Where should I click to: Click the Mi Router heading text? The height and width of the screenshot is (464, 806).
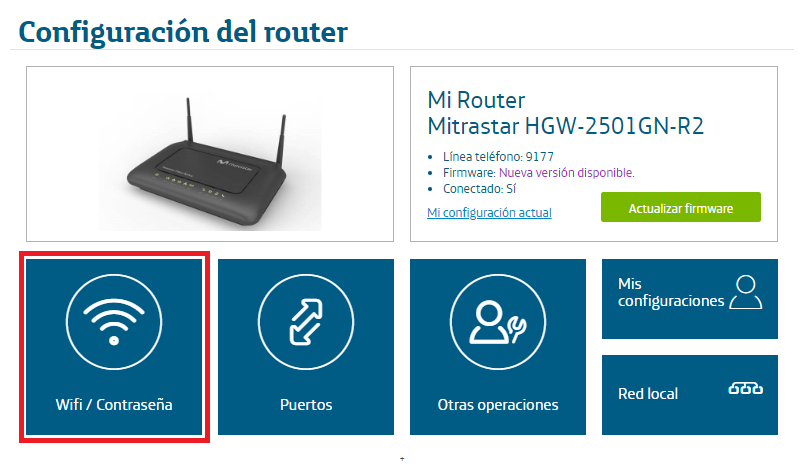(x=476, y=100)
